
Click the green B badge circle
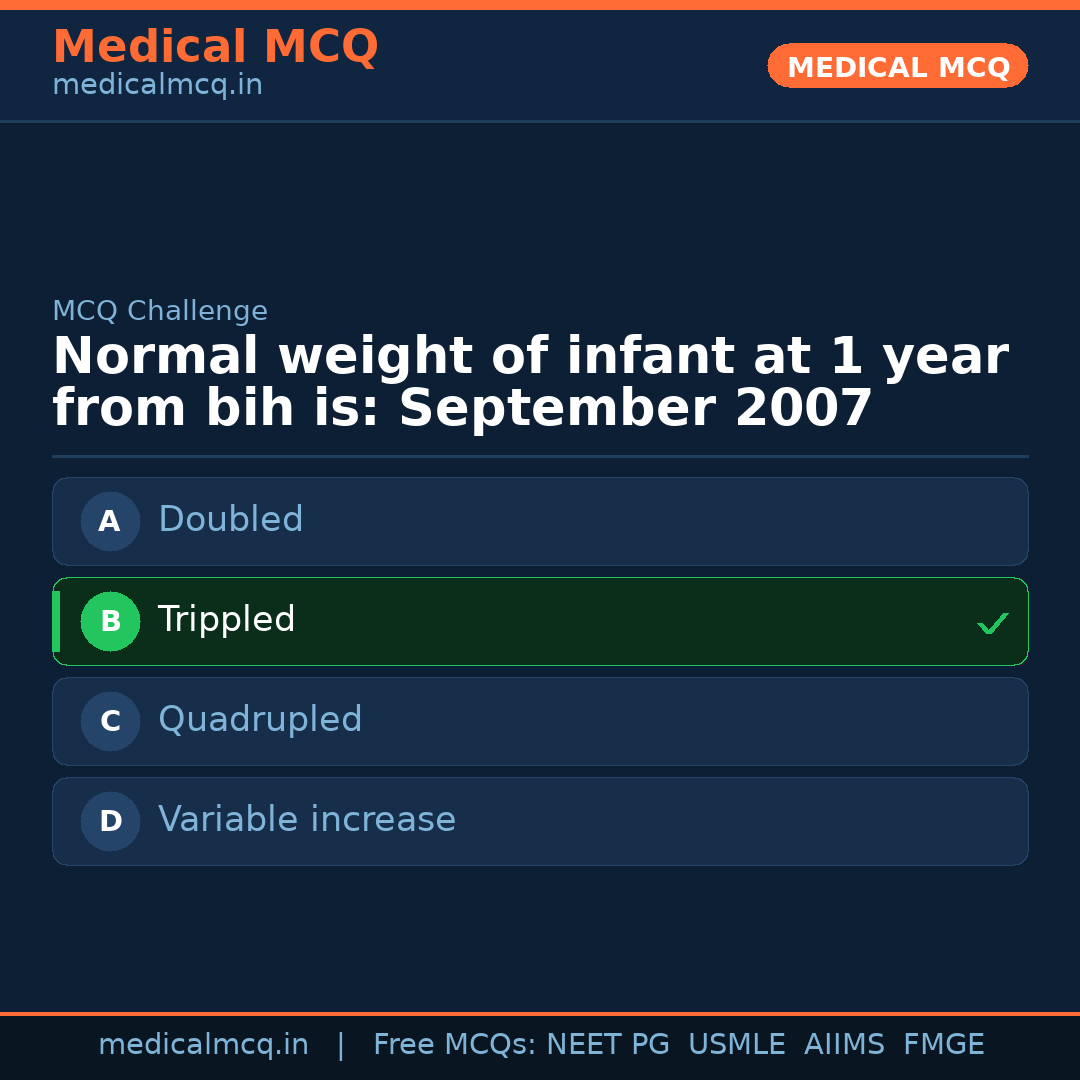pyautogui.click(x=110, y=621)
